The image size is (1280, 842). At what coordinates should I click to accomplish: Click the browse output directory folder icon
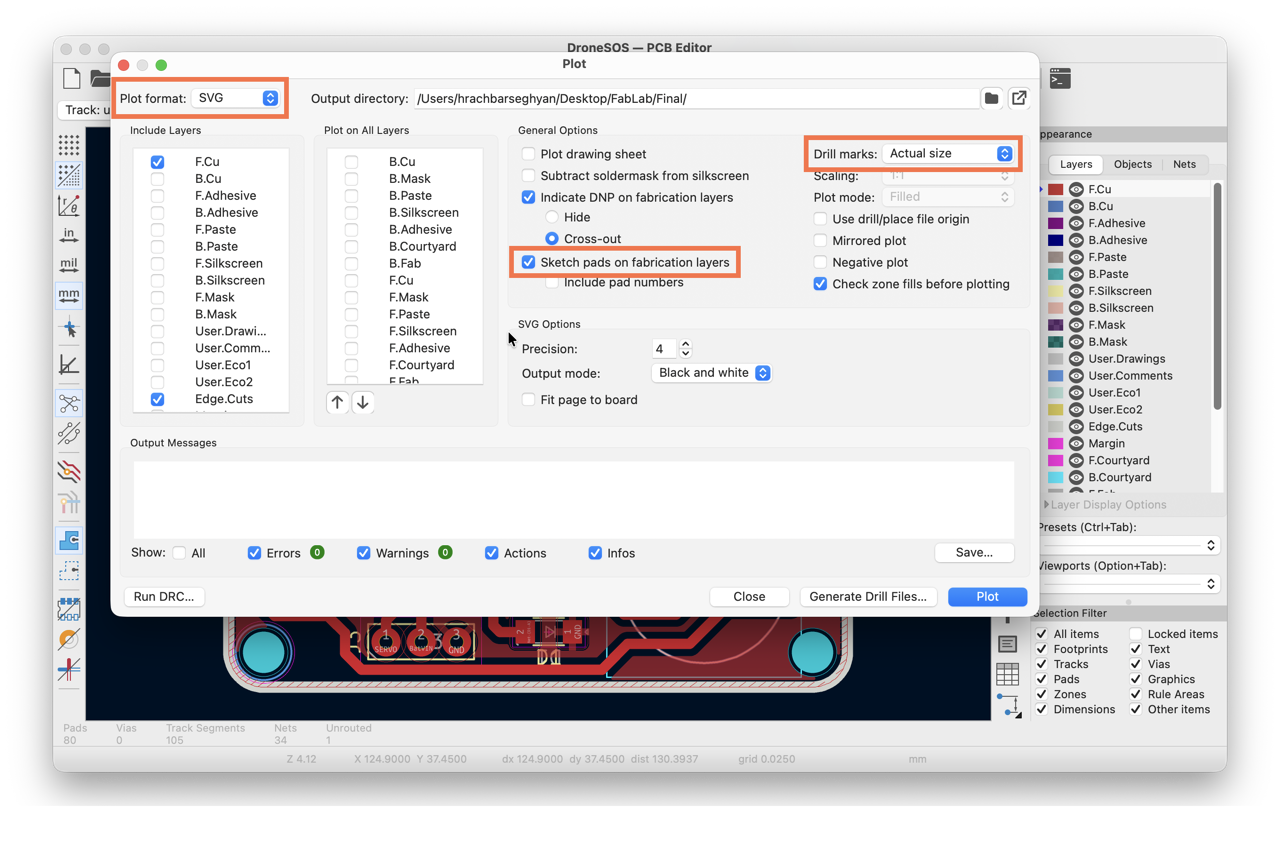point(991,98)
